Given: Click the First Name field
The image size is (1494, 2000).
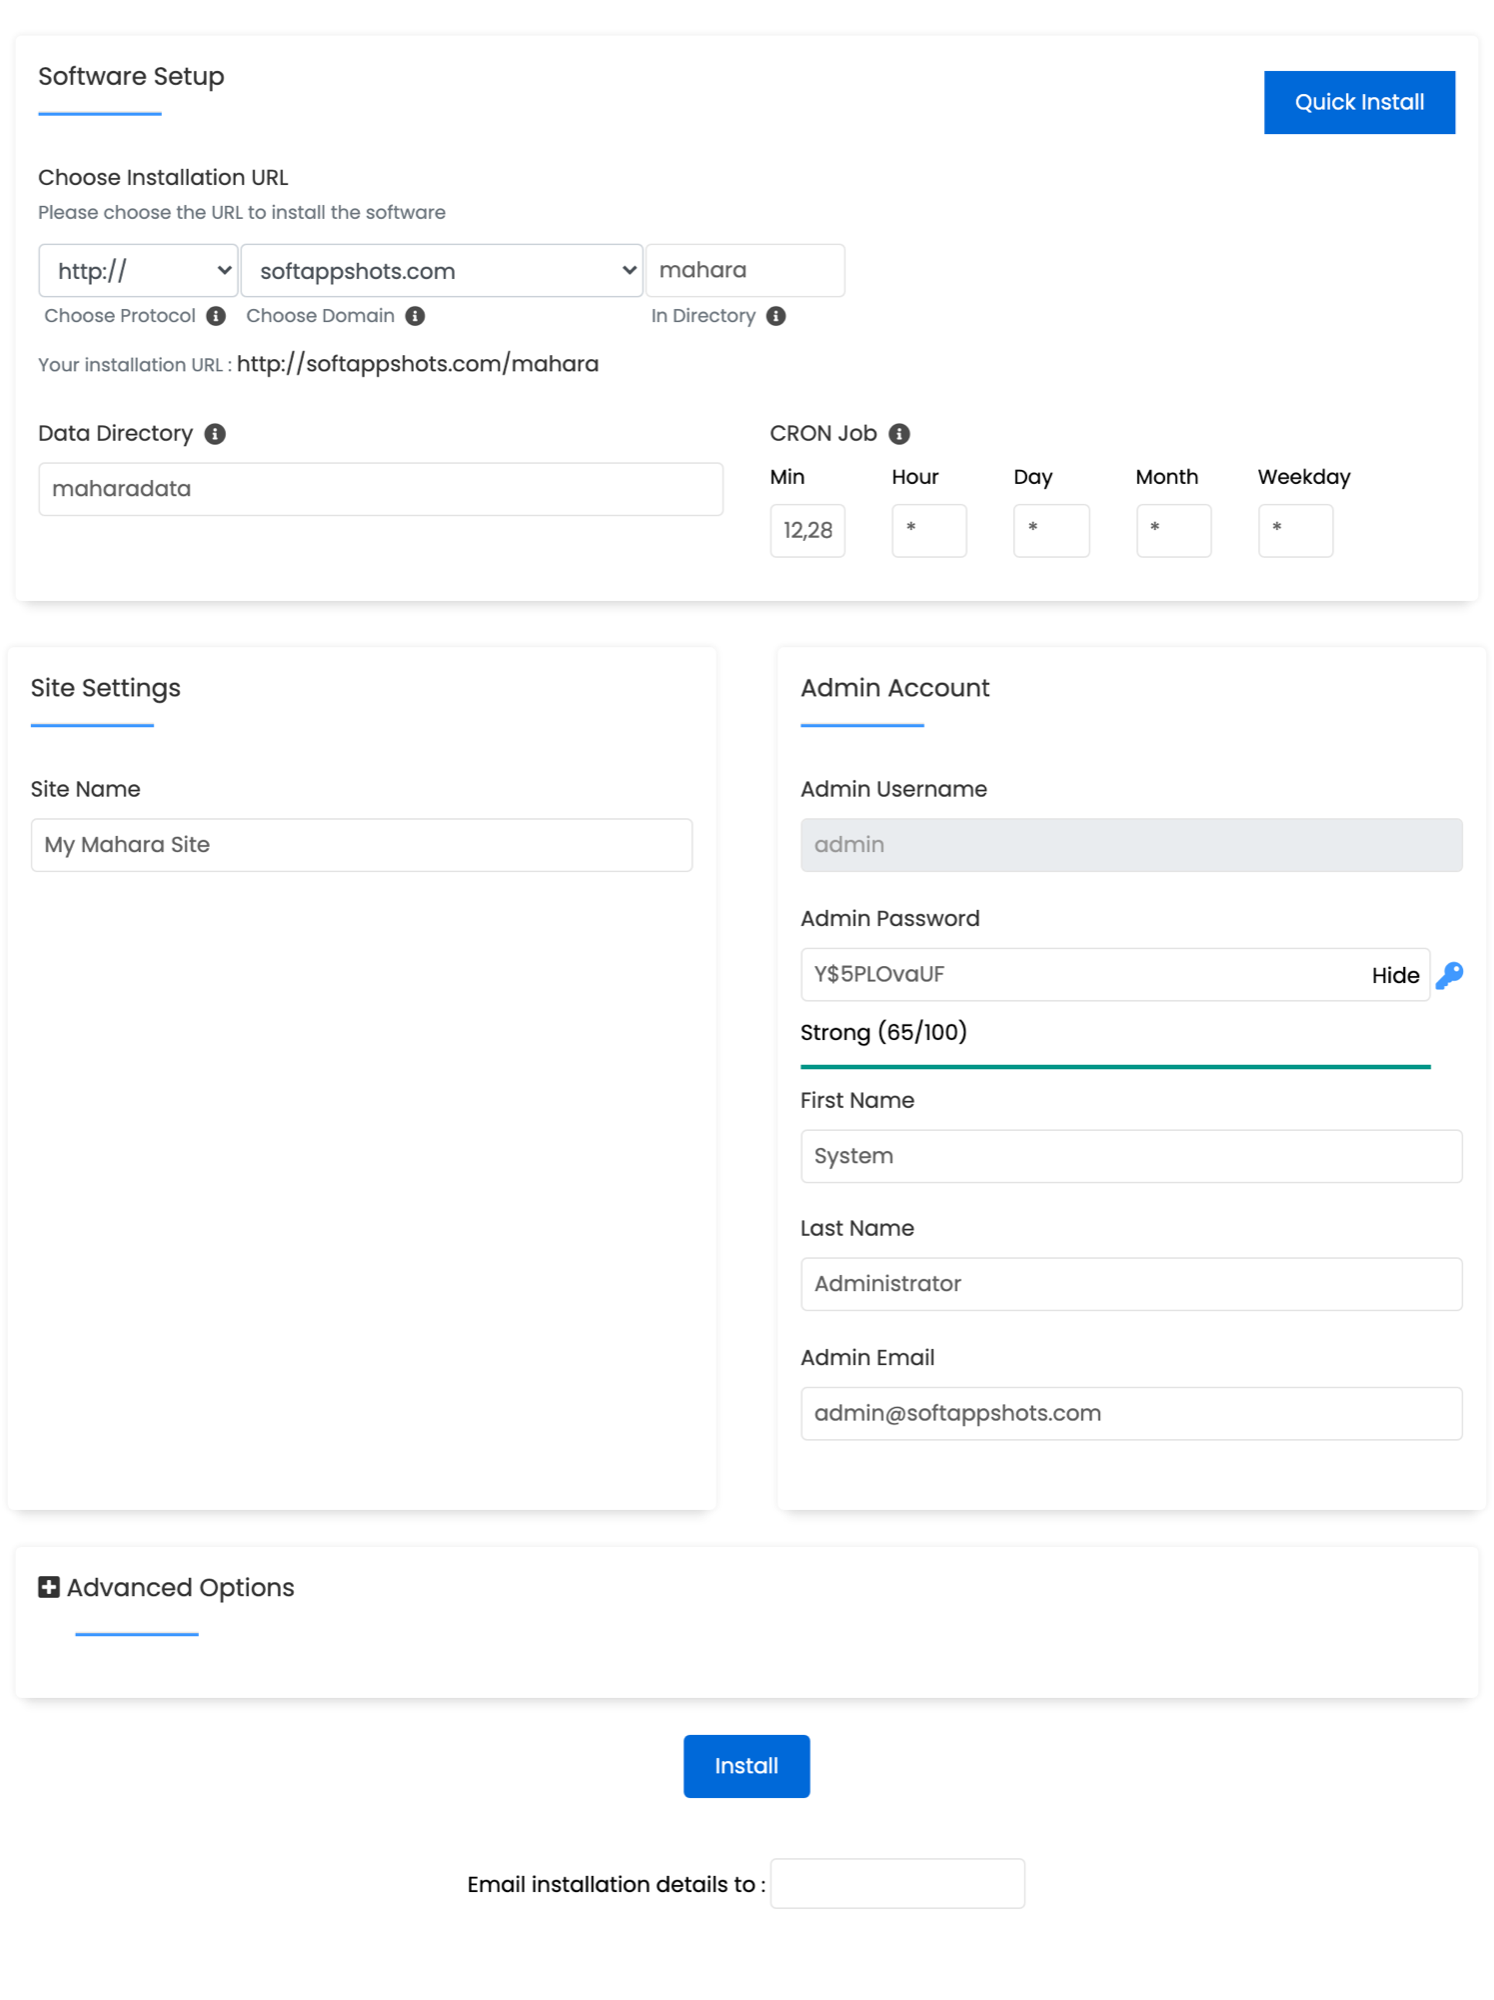Looking at the screenshot, I should 1131,1157.
